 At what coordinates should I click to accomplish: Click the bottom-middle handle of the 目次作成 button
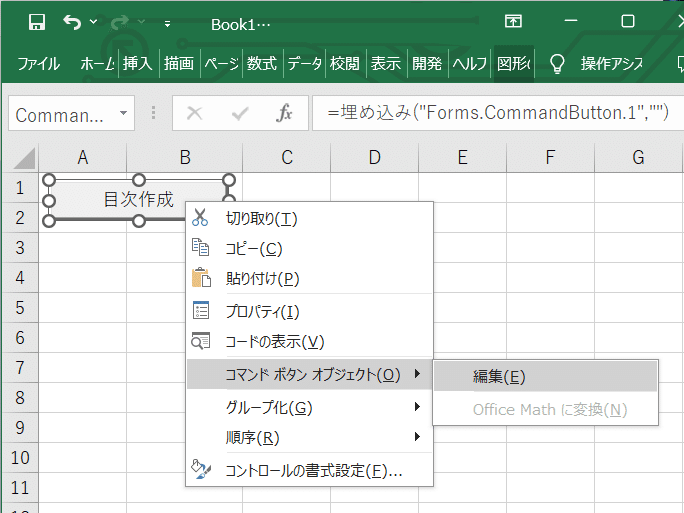click(139, 221)
